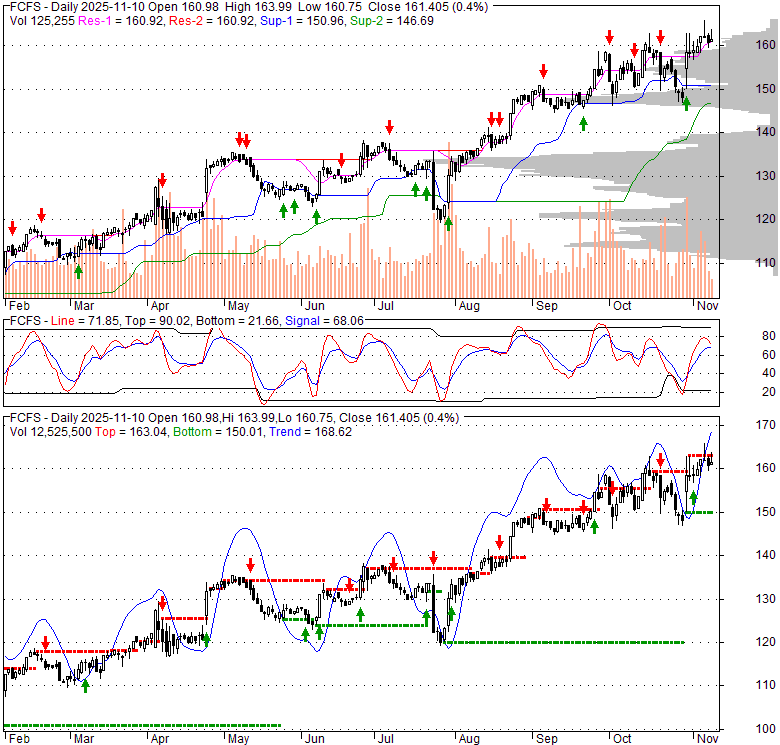
Task: Select the Bottom = 21.66 oscillator label
Action: coord(238,321)
